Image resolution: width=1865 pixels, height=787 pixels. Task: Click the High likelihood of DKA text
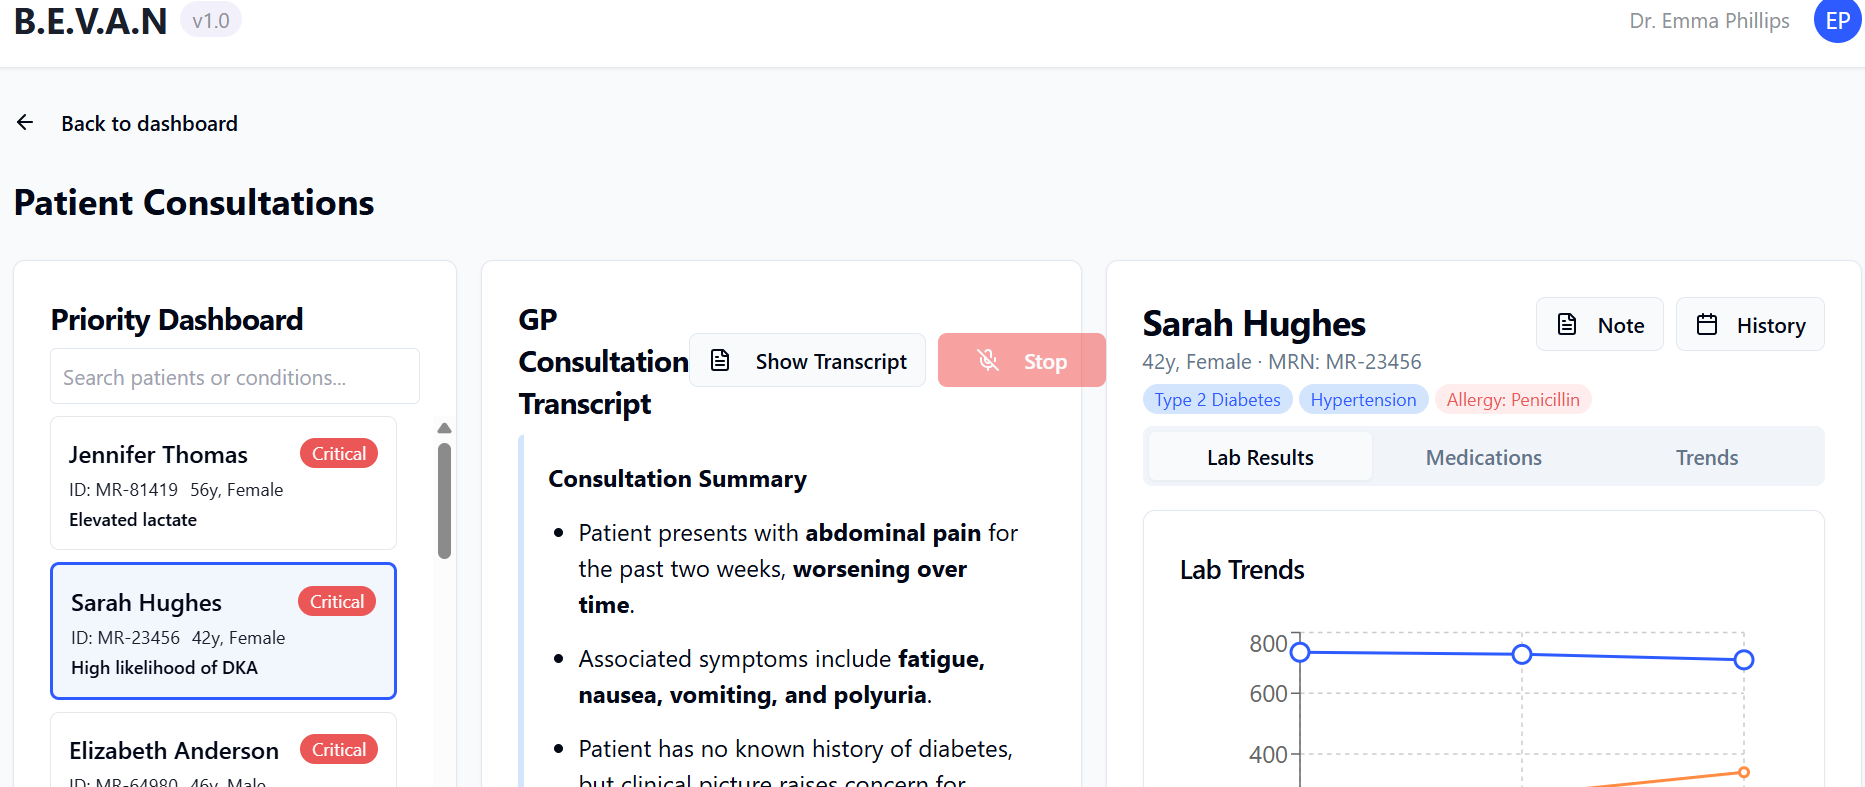(x=164, y=668)
